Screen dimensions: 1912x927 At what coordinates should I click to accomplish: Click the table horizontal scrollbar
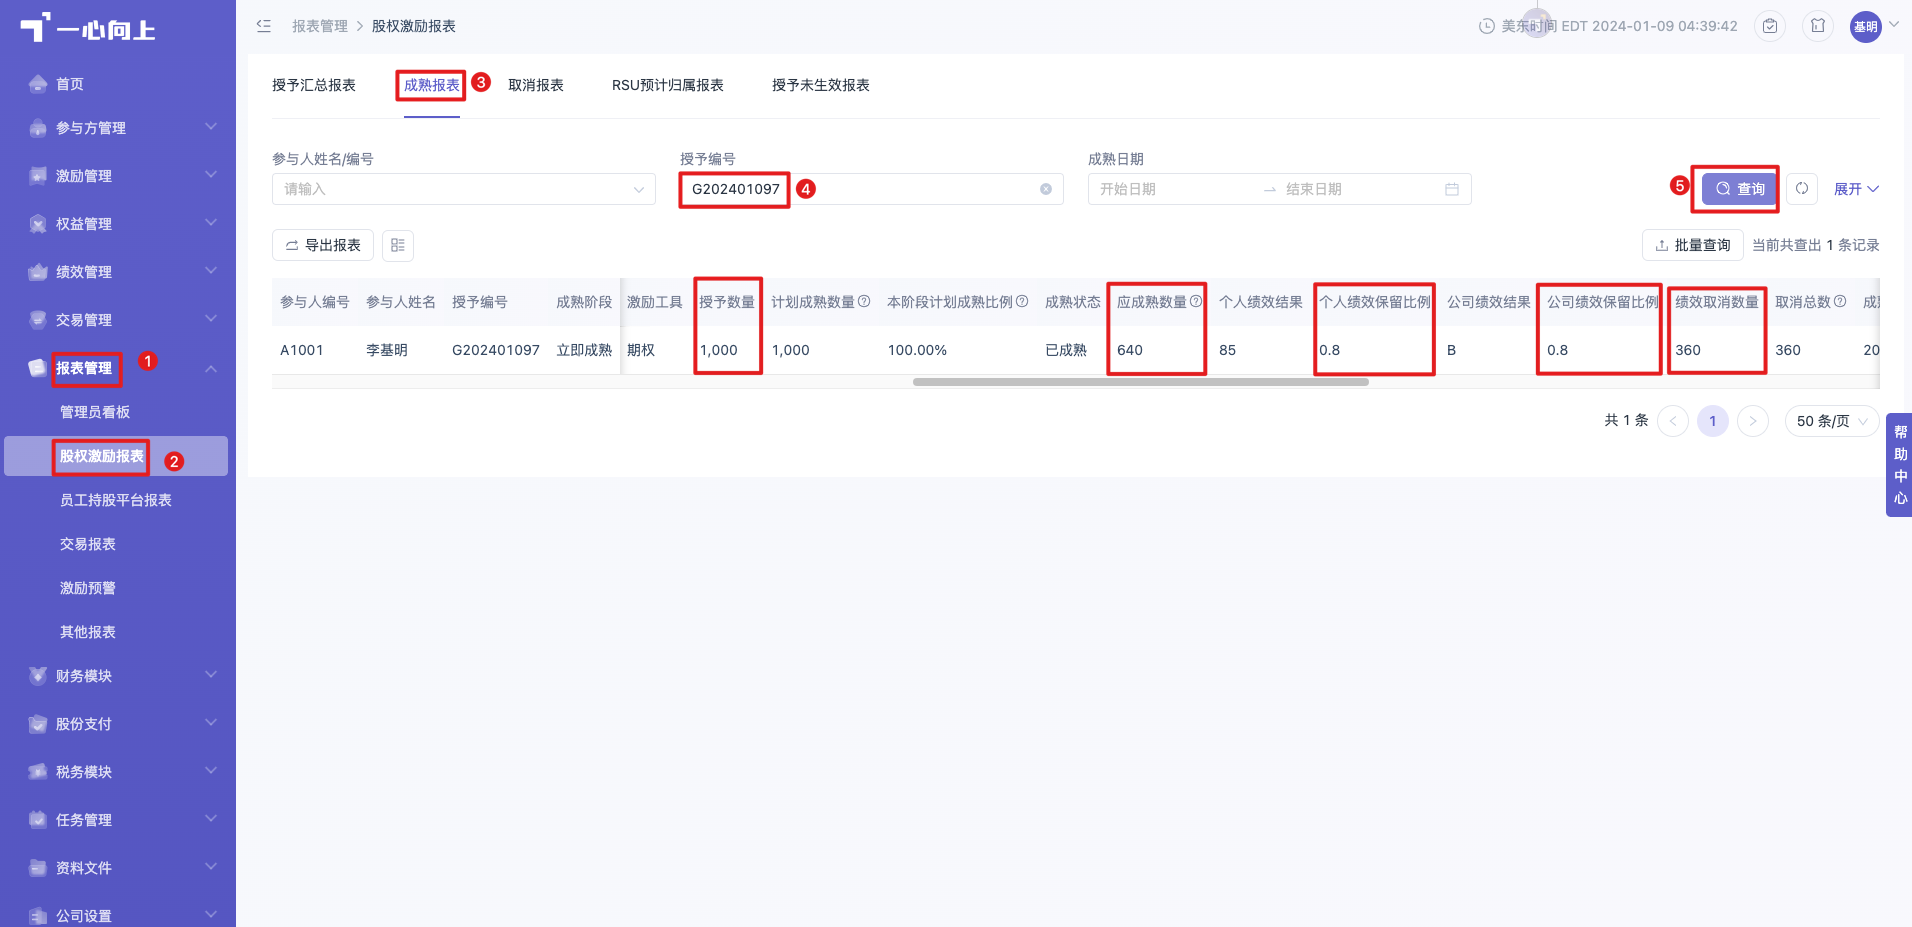1140,382
